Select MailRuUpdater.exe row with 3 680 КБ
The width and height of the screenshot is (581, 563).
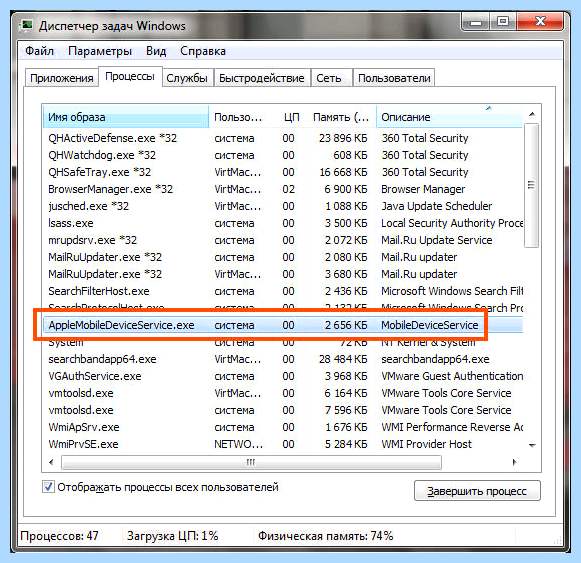(283, 274)
